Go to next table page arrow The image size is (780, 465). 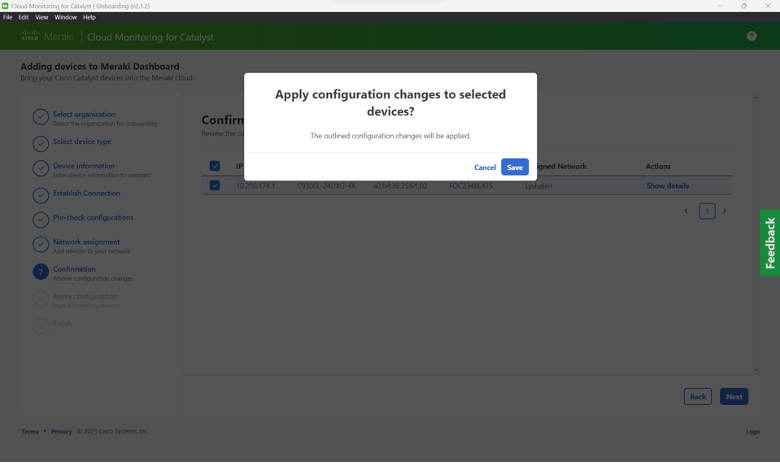pos(725,211)
